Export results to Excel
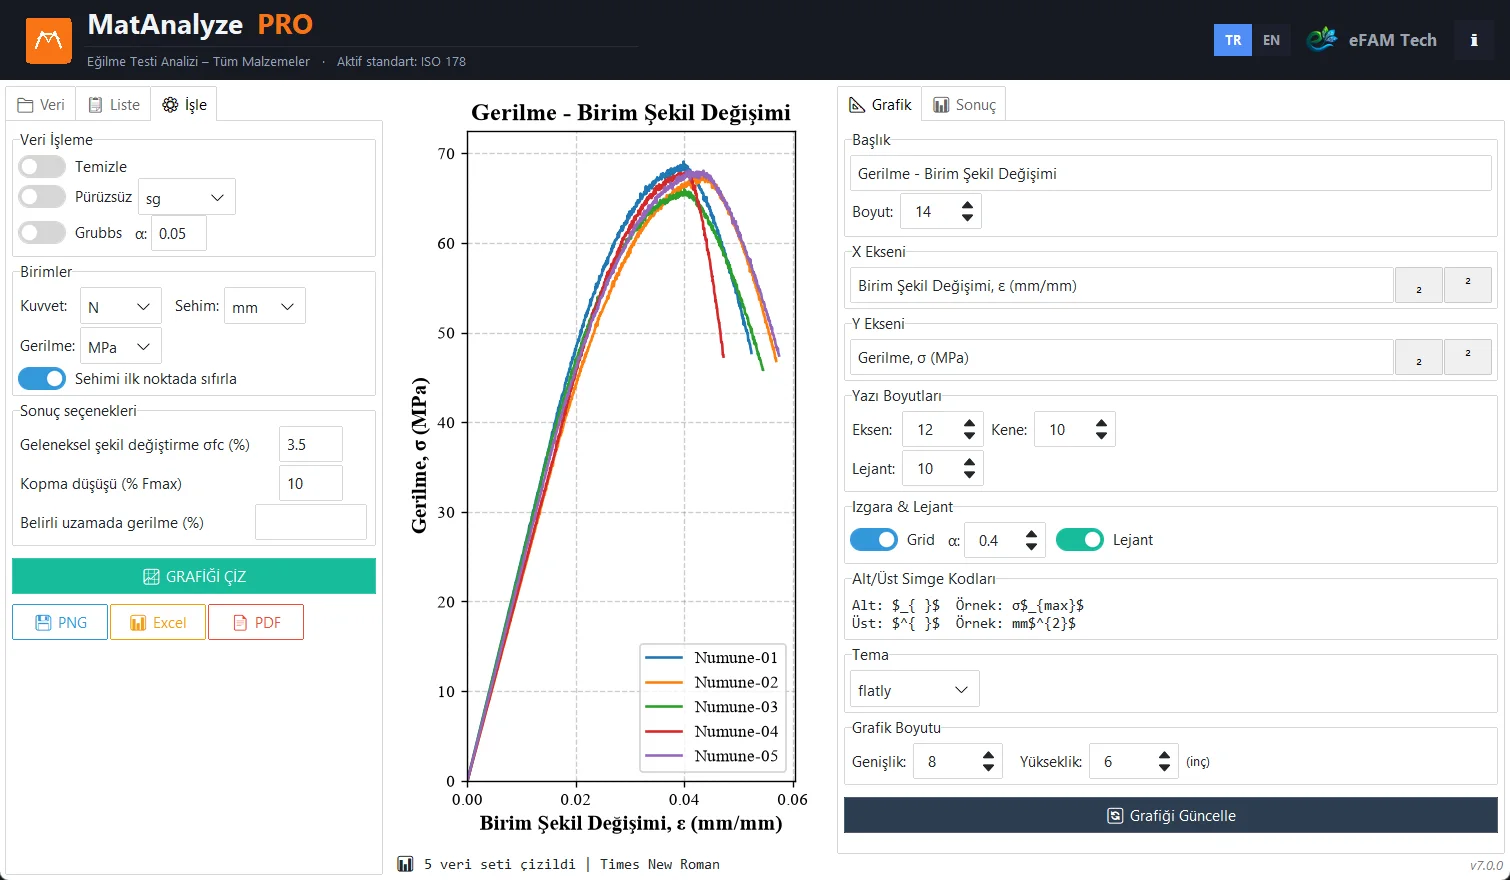 pyautogui.click(x=158, y=622)
